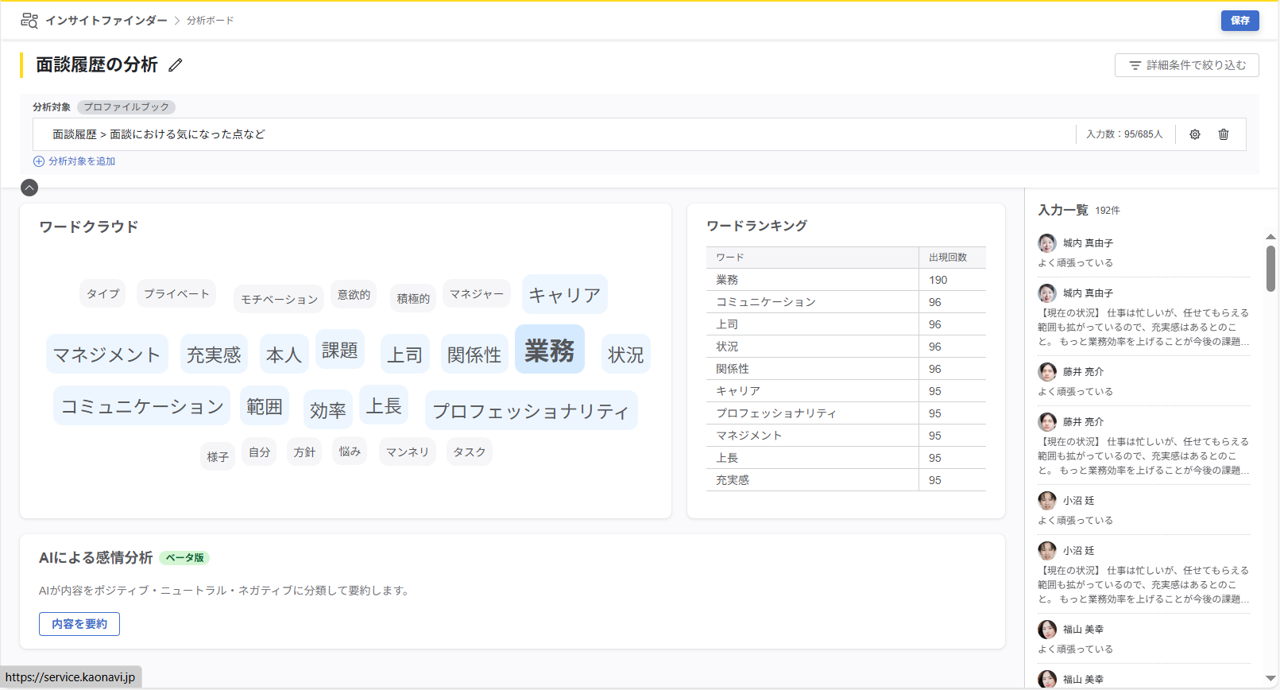
Task: Delete analysis target with trash icon
Action: 1223,134
